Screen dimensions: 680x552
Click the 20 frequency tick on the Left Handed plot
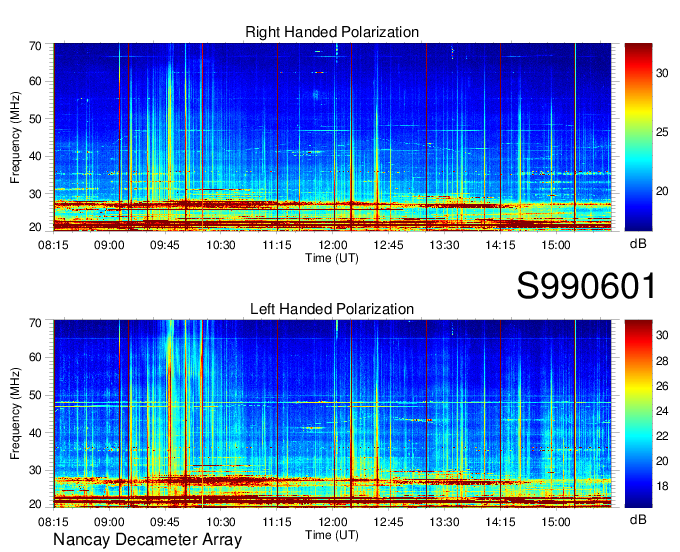[x=36, y=504]
